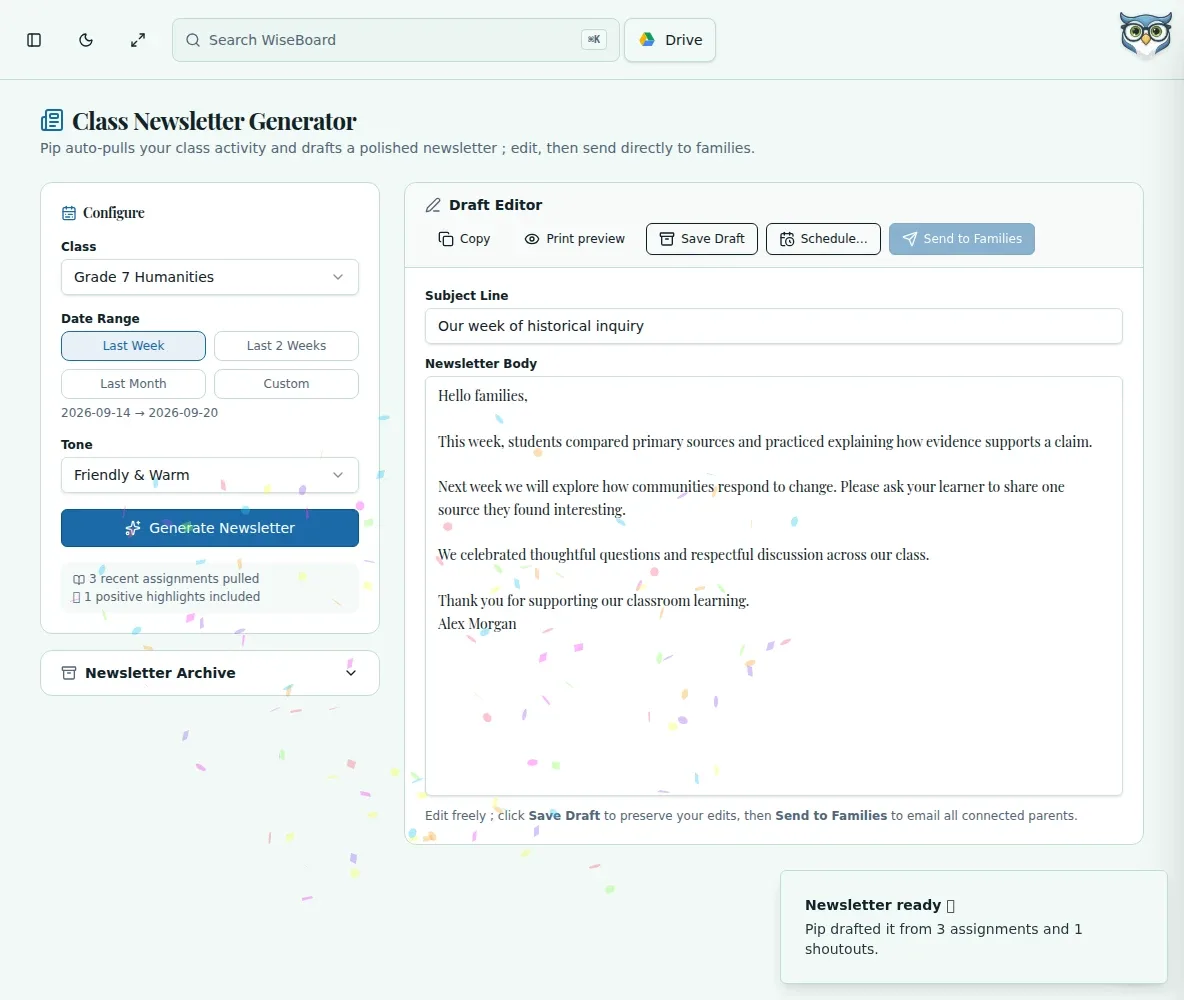The image size is (1184, 1000).
Task: Click the 'Alex Morgan' signature line
Action: [x=477, y=624]
